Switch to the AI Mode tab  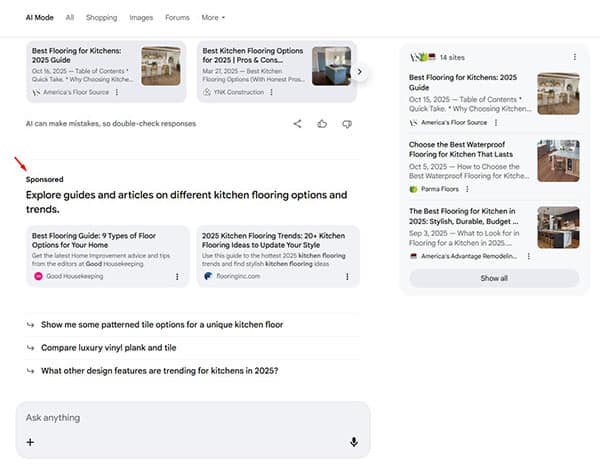coord(40,18)
